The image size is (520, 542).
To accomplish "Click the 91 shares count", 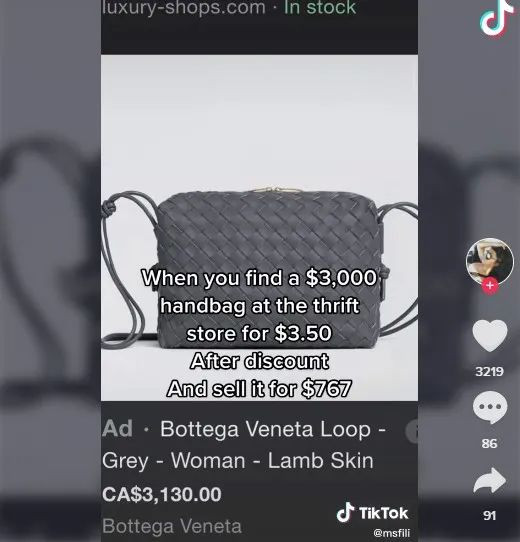I will (x=489, y=515).
